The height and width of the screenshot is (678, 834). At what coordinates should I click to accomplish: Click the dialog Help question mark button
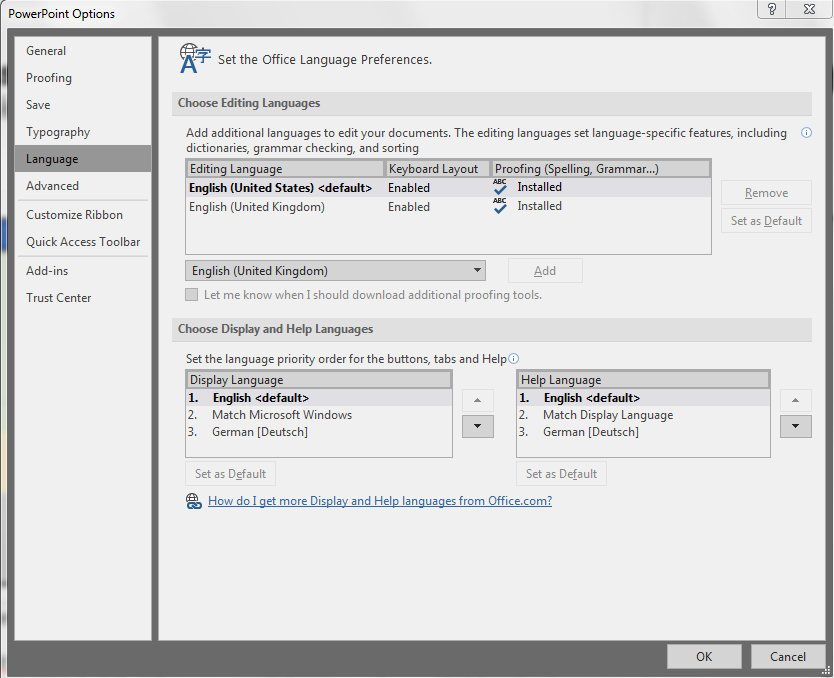[772, 9]
